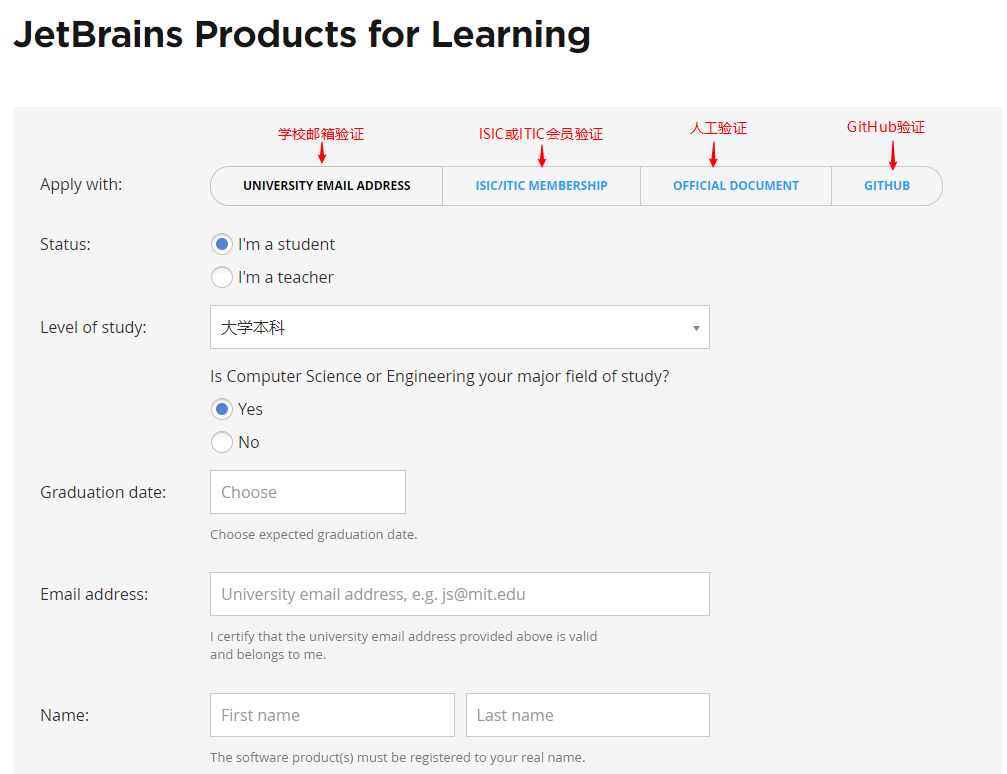Select the I'm a teacher radio

pyautogui.click(x=222, y=278)
